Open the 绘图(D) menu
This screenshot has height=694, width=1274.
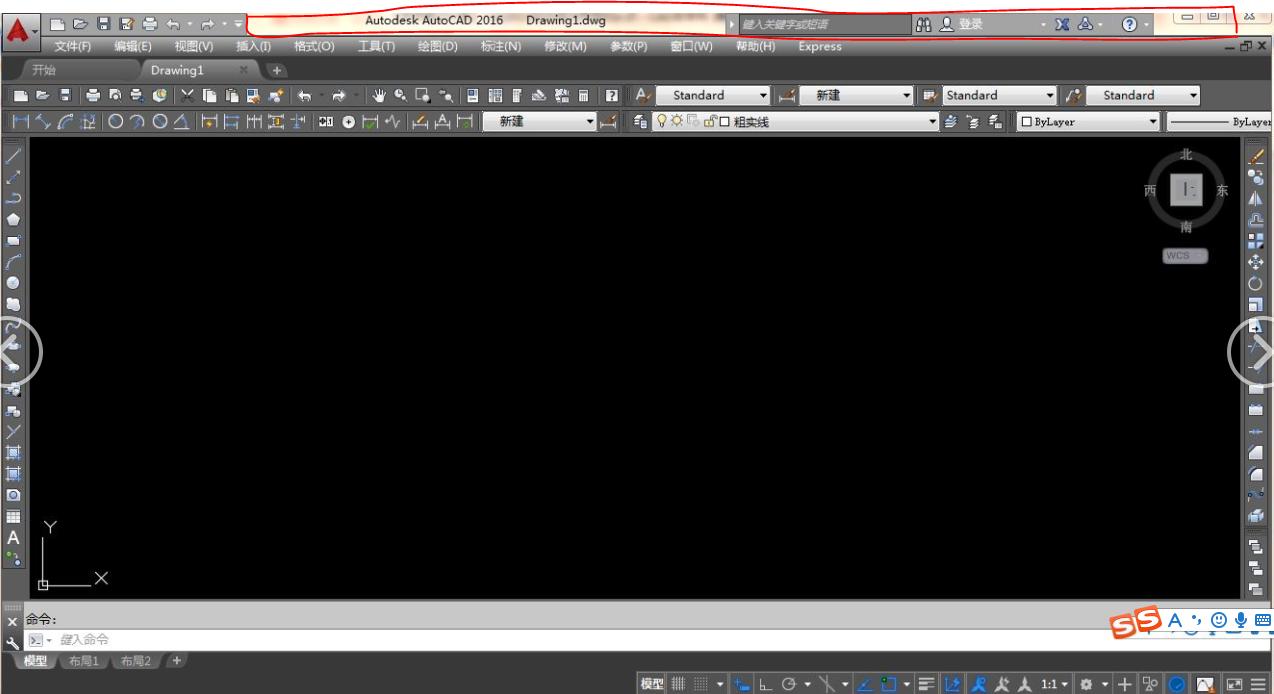click(x=437, y=46)
